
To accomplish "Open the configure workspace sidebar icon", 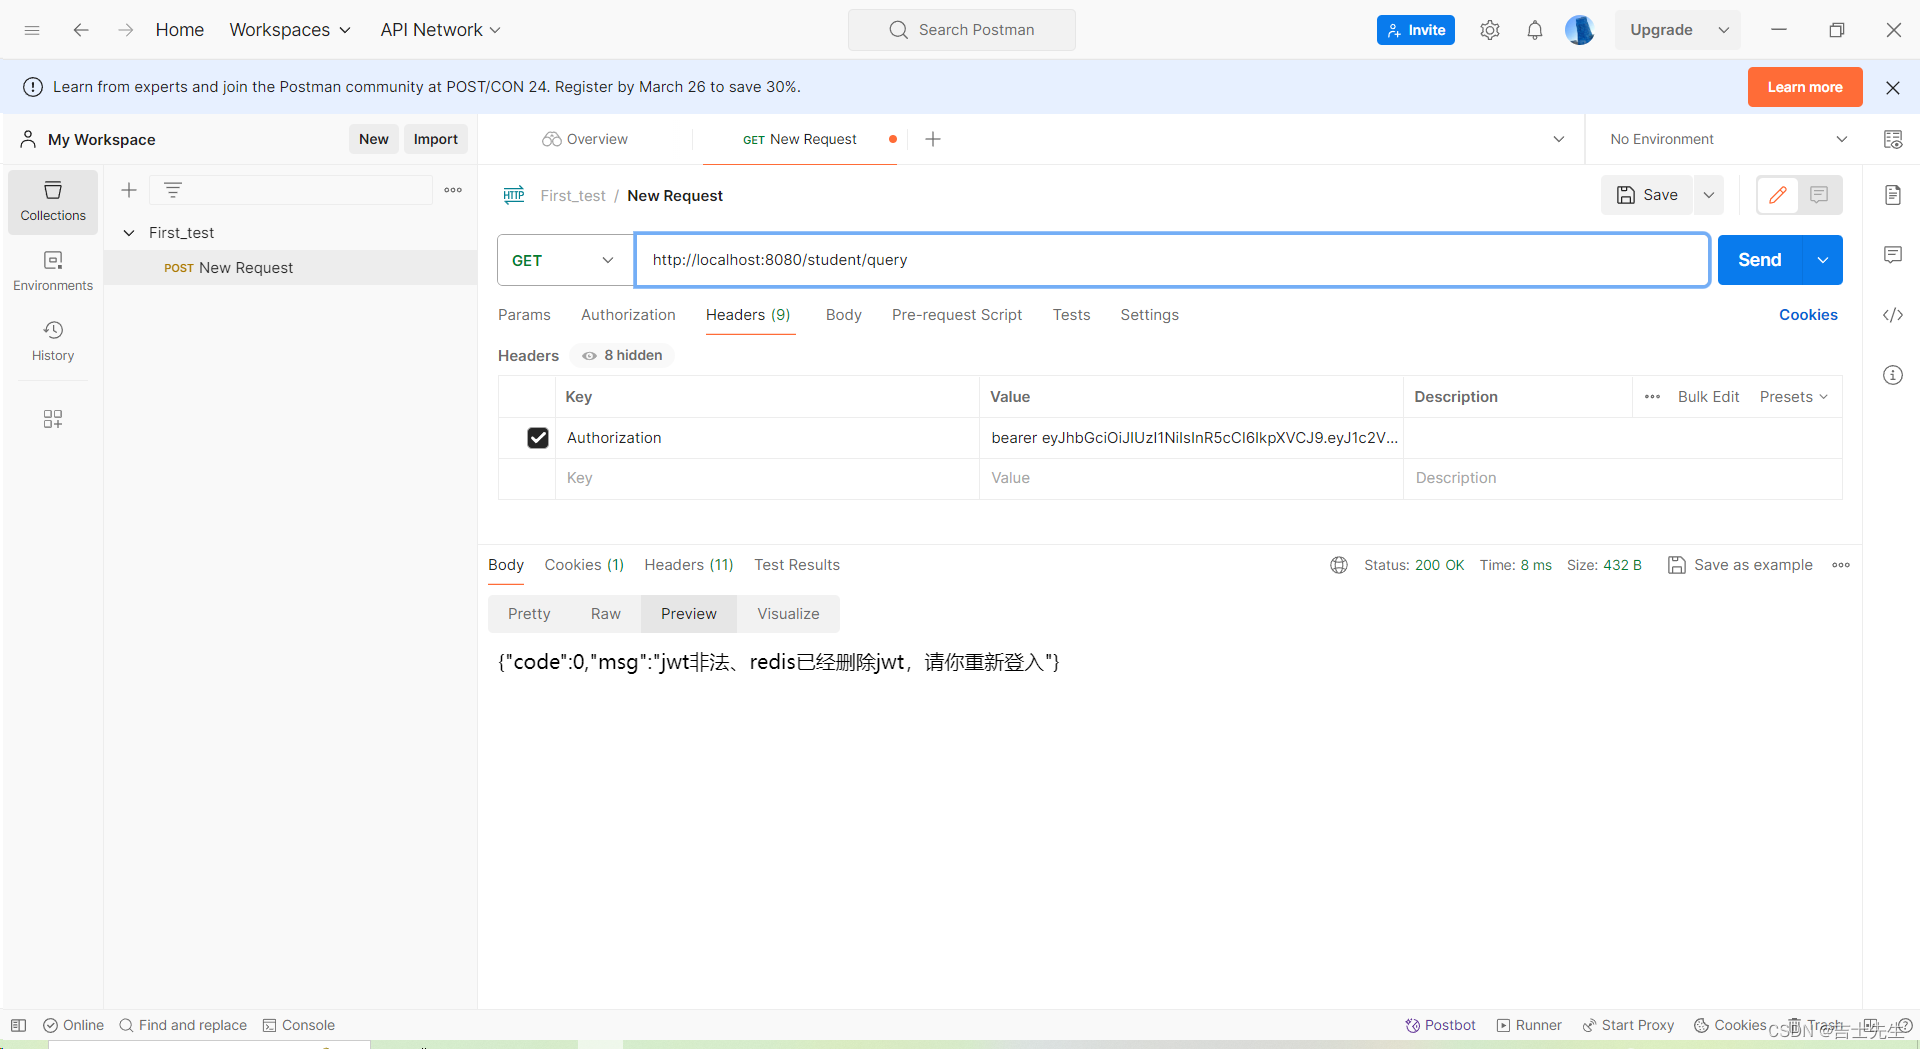I will (53, 419).
